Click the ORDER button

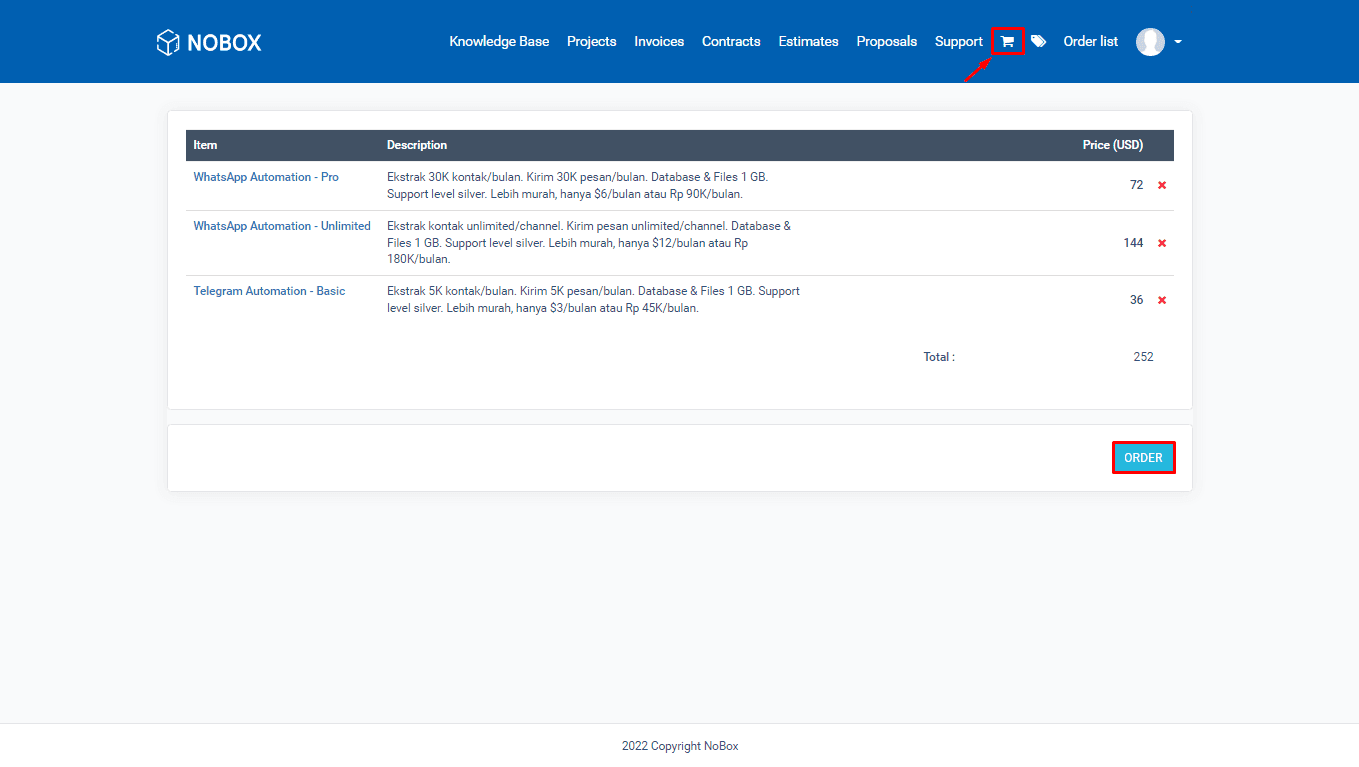[x=1143, y=457]
